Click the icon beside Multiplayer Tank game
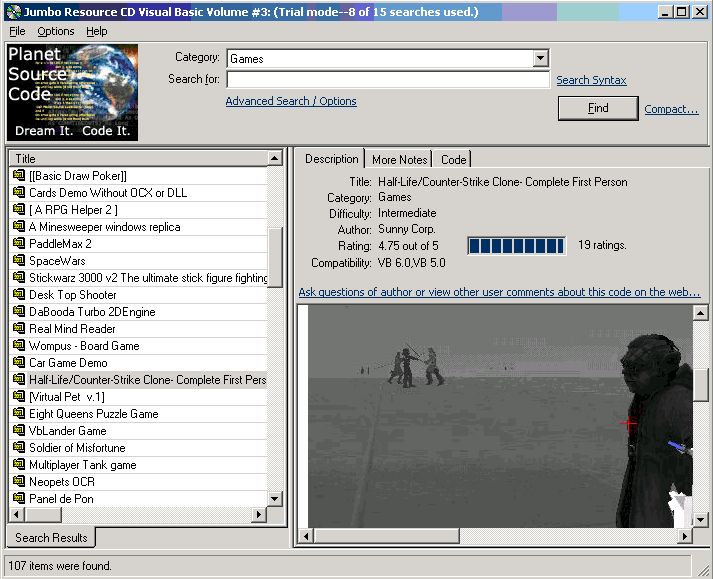The width and height of the screenshot is (713, 579). [19, 464]
